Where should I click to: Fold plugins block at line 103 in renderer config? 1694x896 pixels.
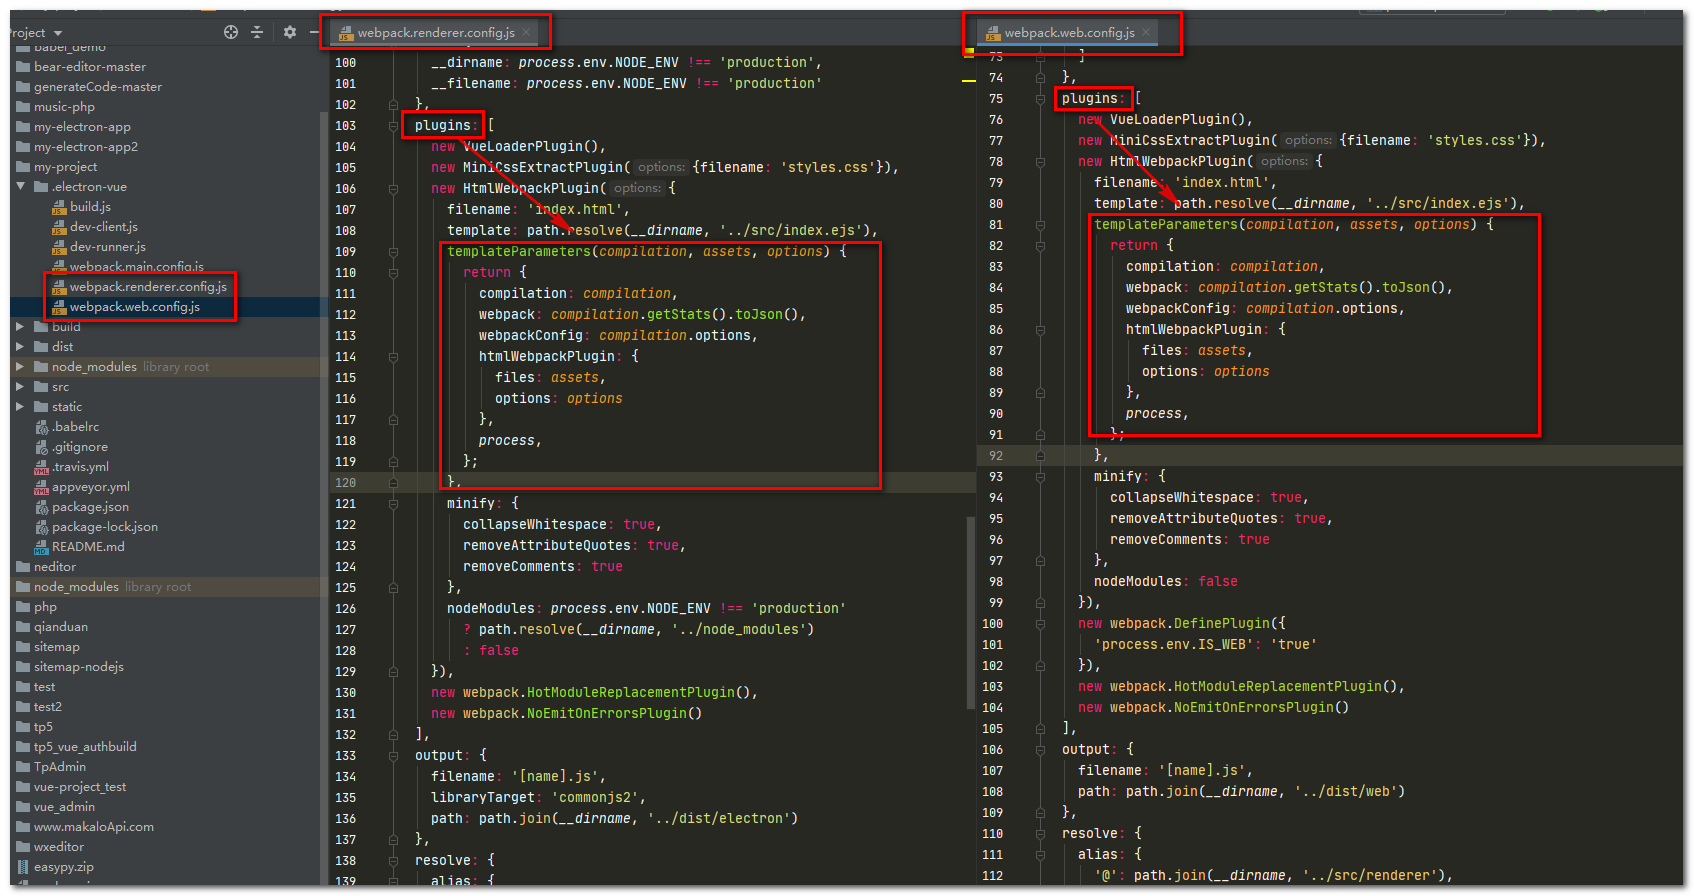(393, 126)
